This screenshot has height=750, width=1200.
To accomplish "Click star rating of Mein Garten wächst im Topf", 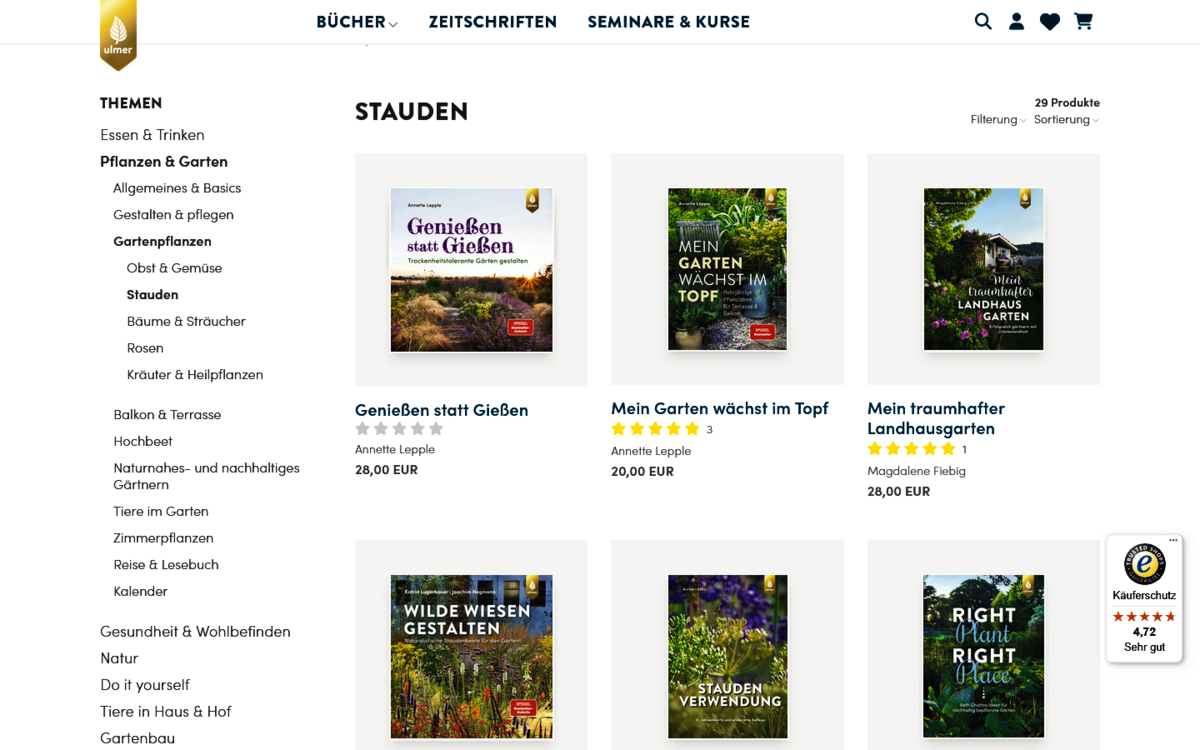I will tap(655, 429).
